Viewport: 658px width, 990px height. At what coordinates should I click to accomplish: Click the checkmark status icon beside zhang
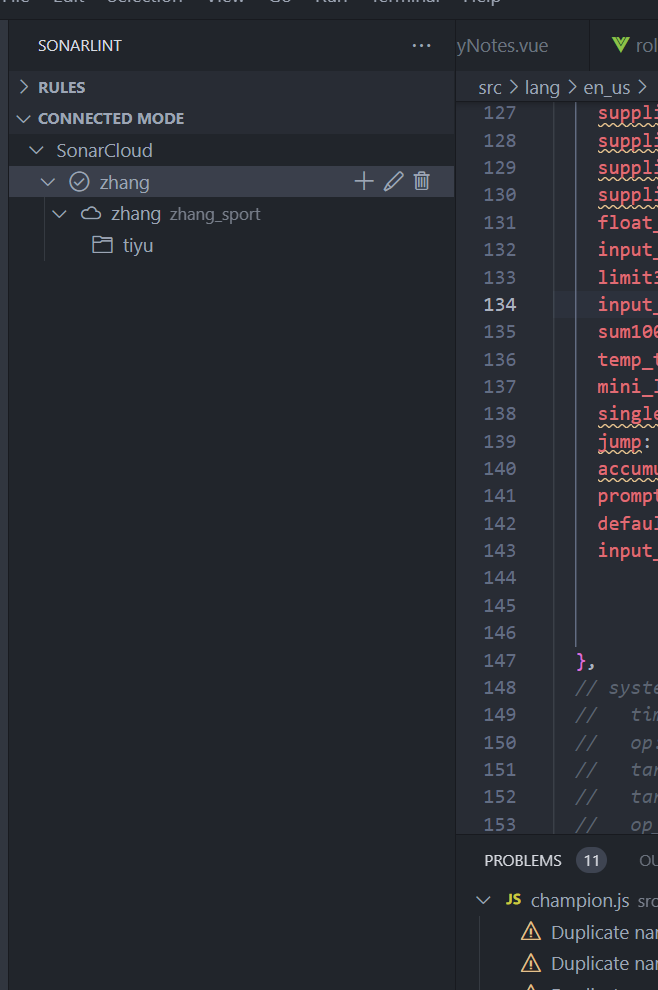click(79, 182)
